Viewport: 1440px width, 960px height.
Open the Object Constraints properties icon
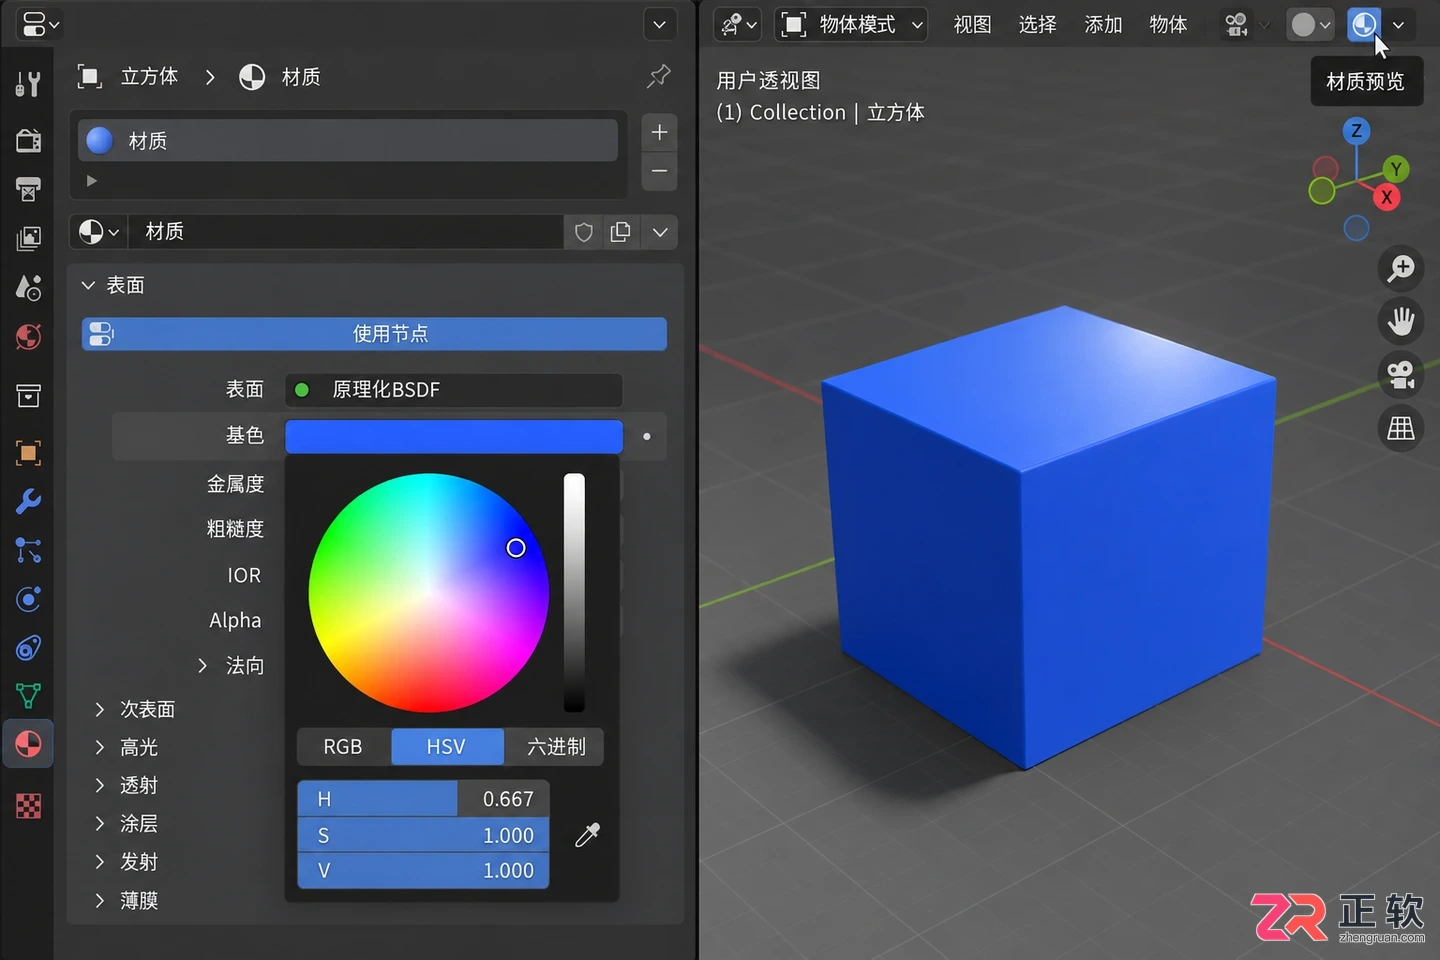(x=28, y=648)
